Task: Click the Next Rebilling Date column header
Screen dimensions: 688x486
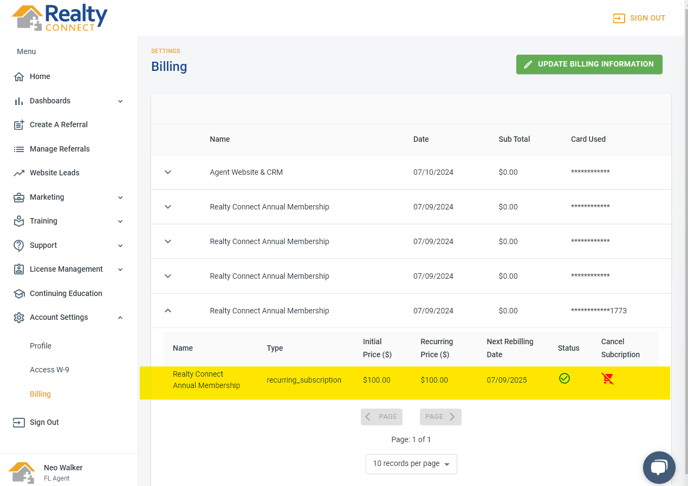Action: click(x=510, y=348)
